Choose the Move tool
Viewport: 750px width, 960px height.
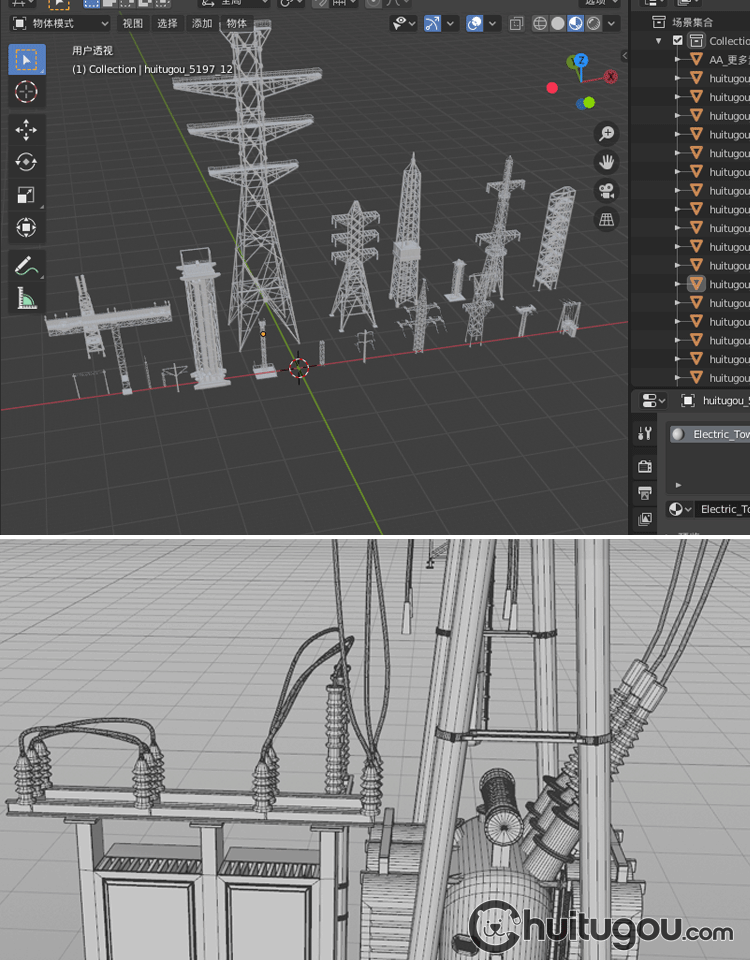(x=27, y=130)
